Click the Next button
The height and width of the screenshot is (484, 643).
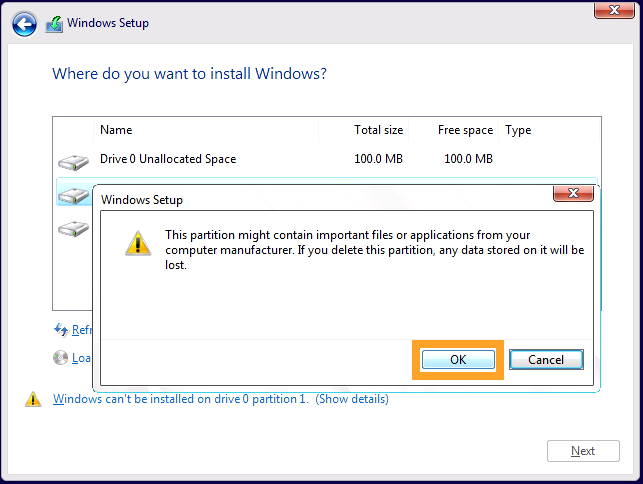(x=583, y=451)
